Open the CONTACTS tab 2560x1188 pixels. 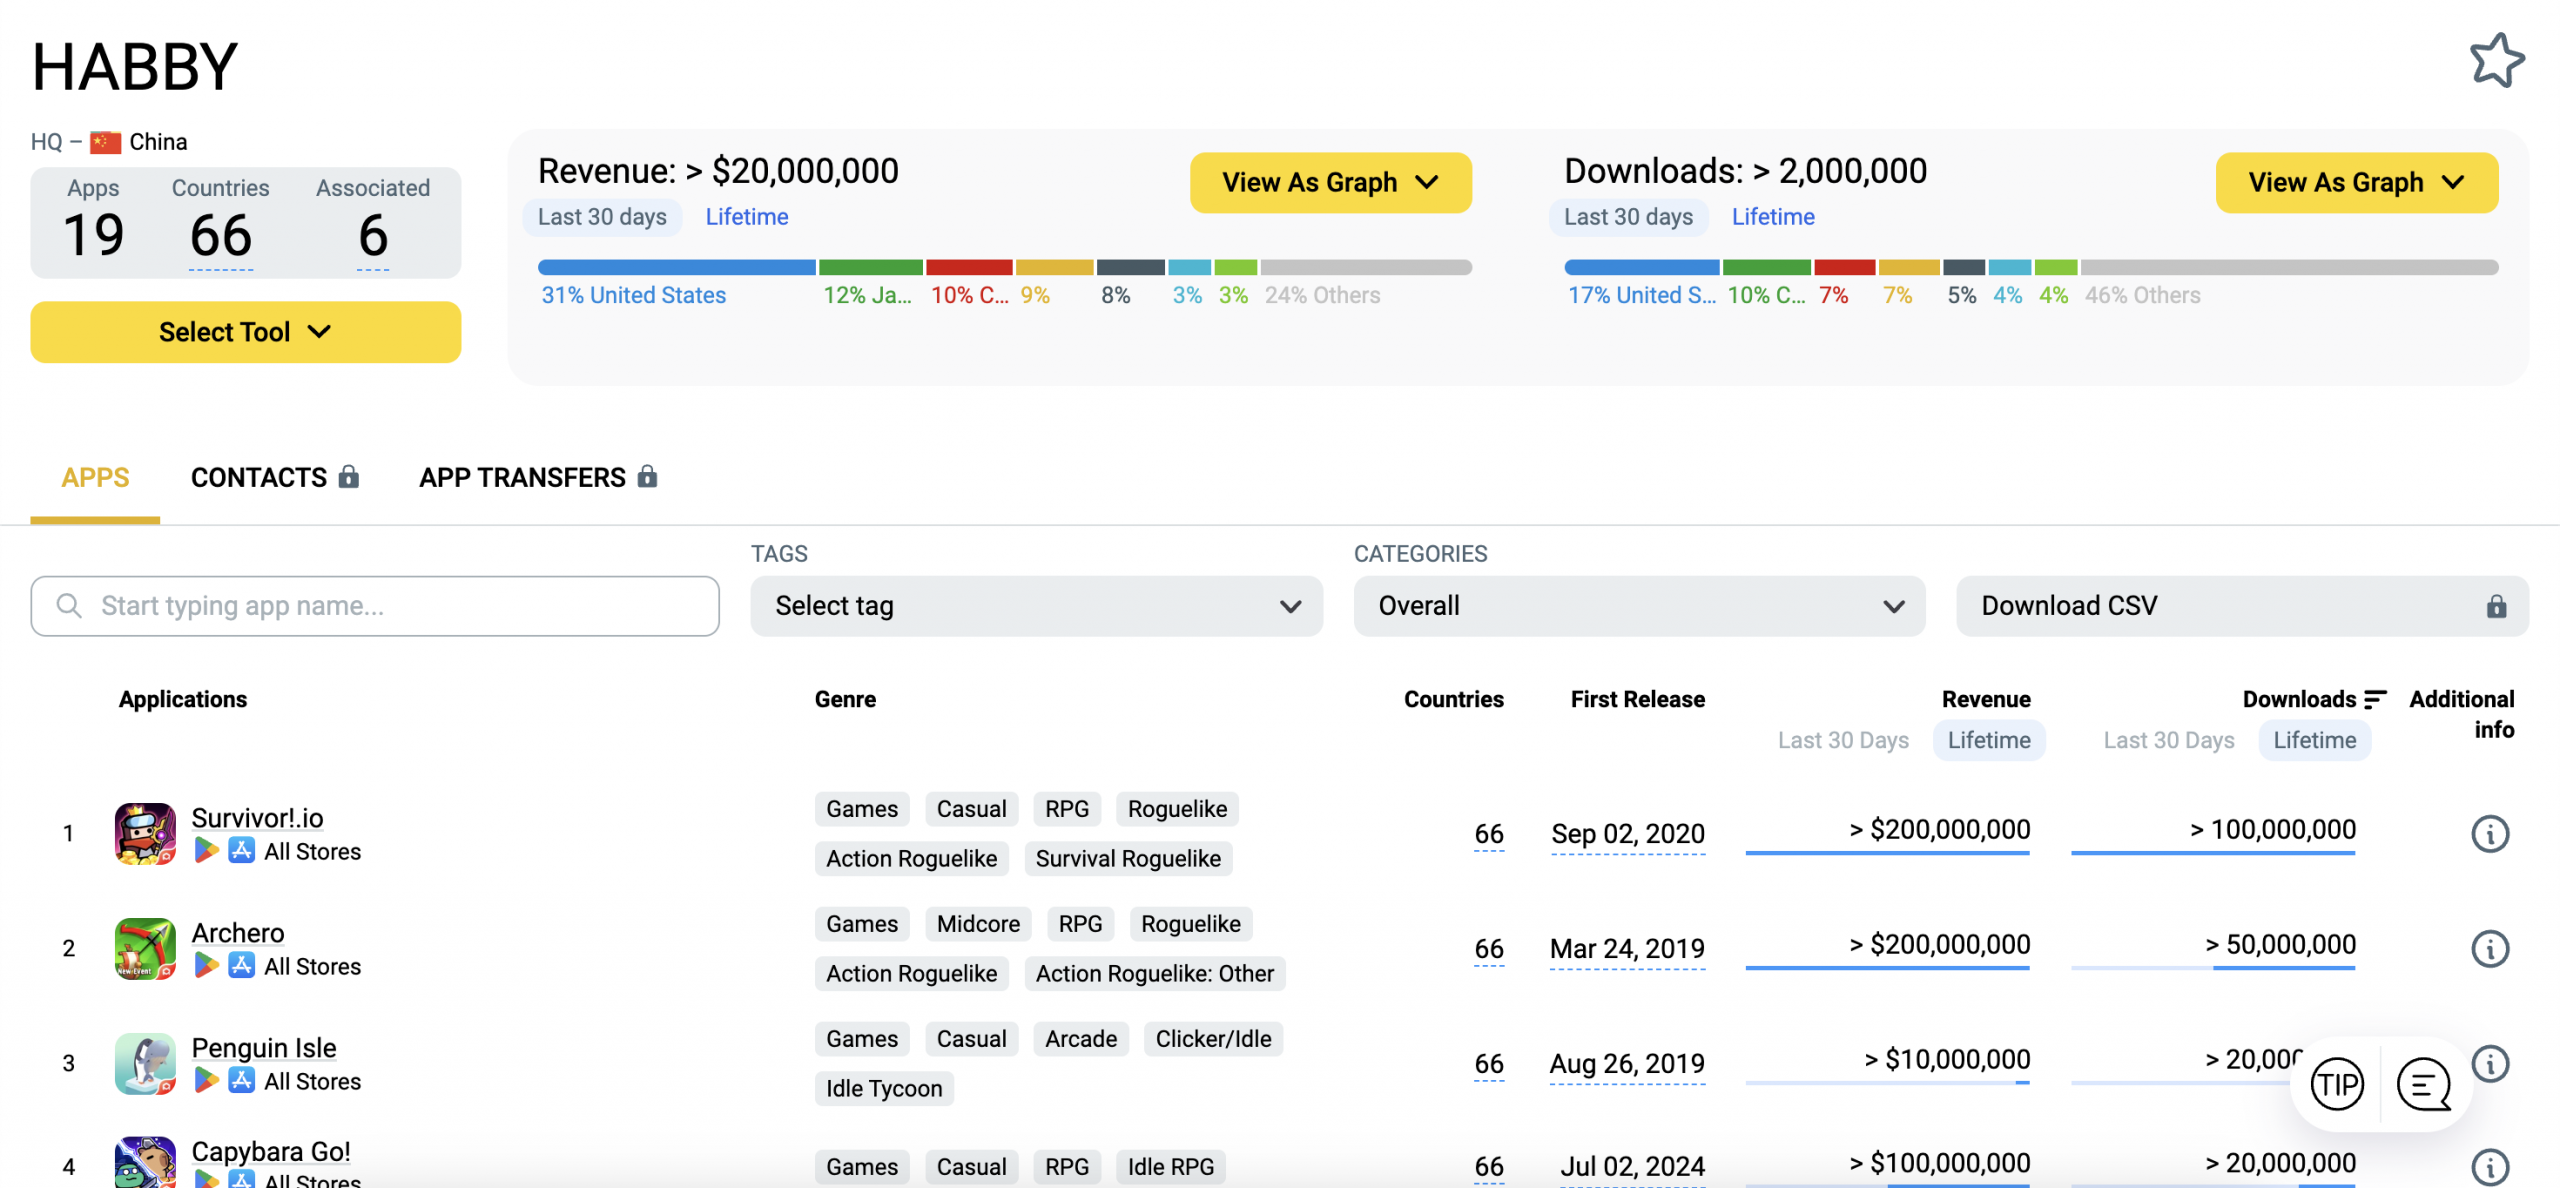(x=274, y=478)
